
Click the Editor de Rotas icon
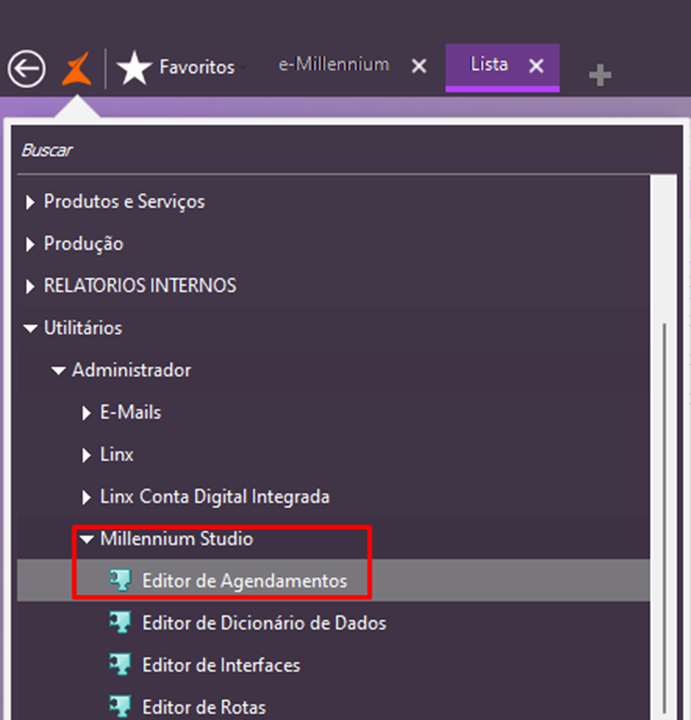[121, 707]
